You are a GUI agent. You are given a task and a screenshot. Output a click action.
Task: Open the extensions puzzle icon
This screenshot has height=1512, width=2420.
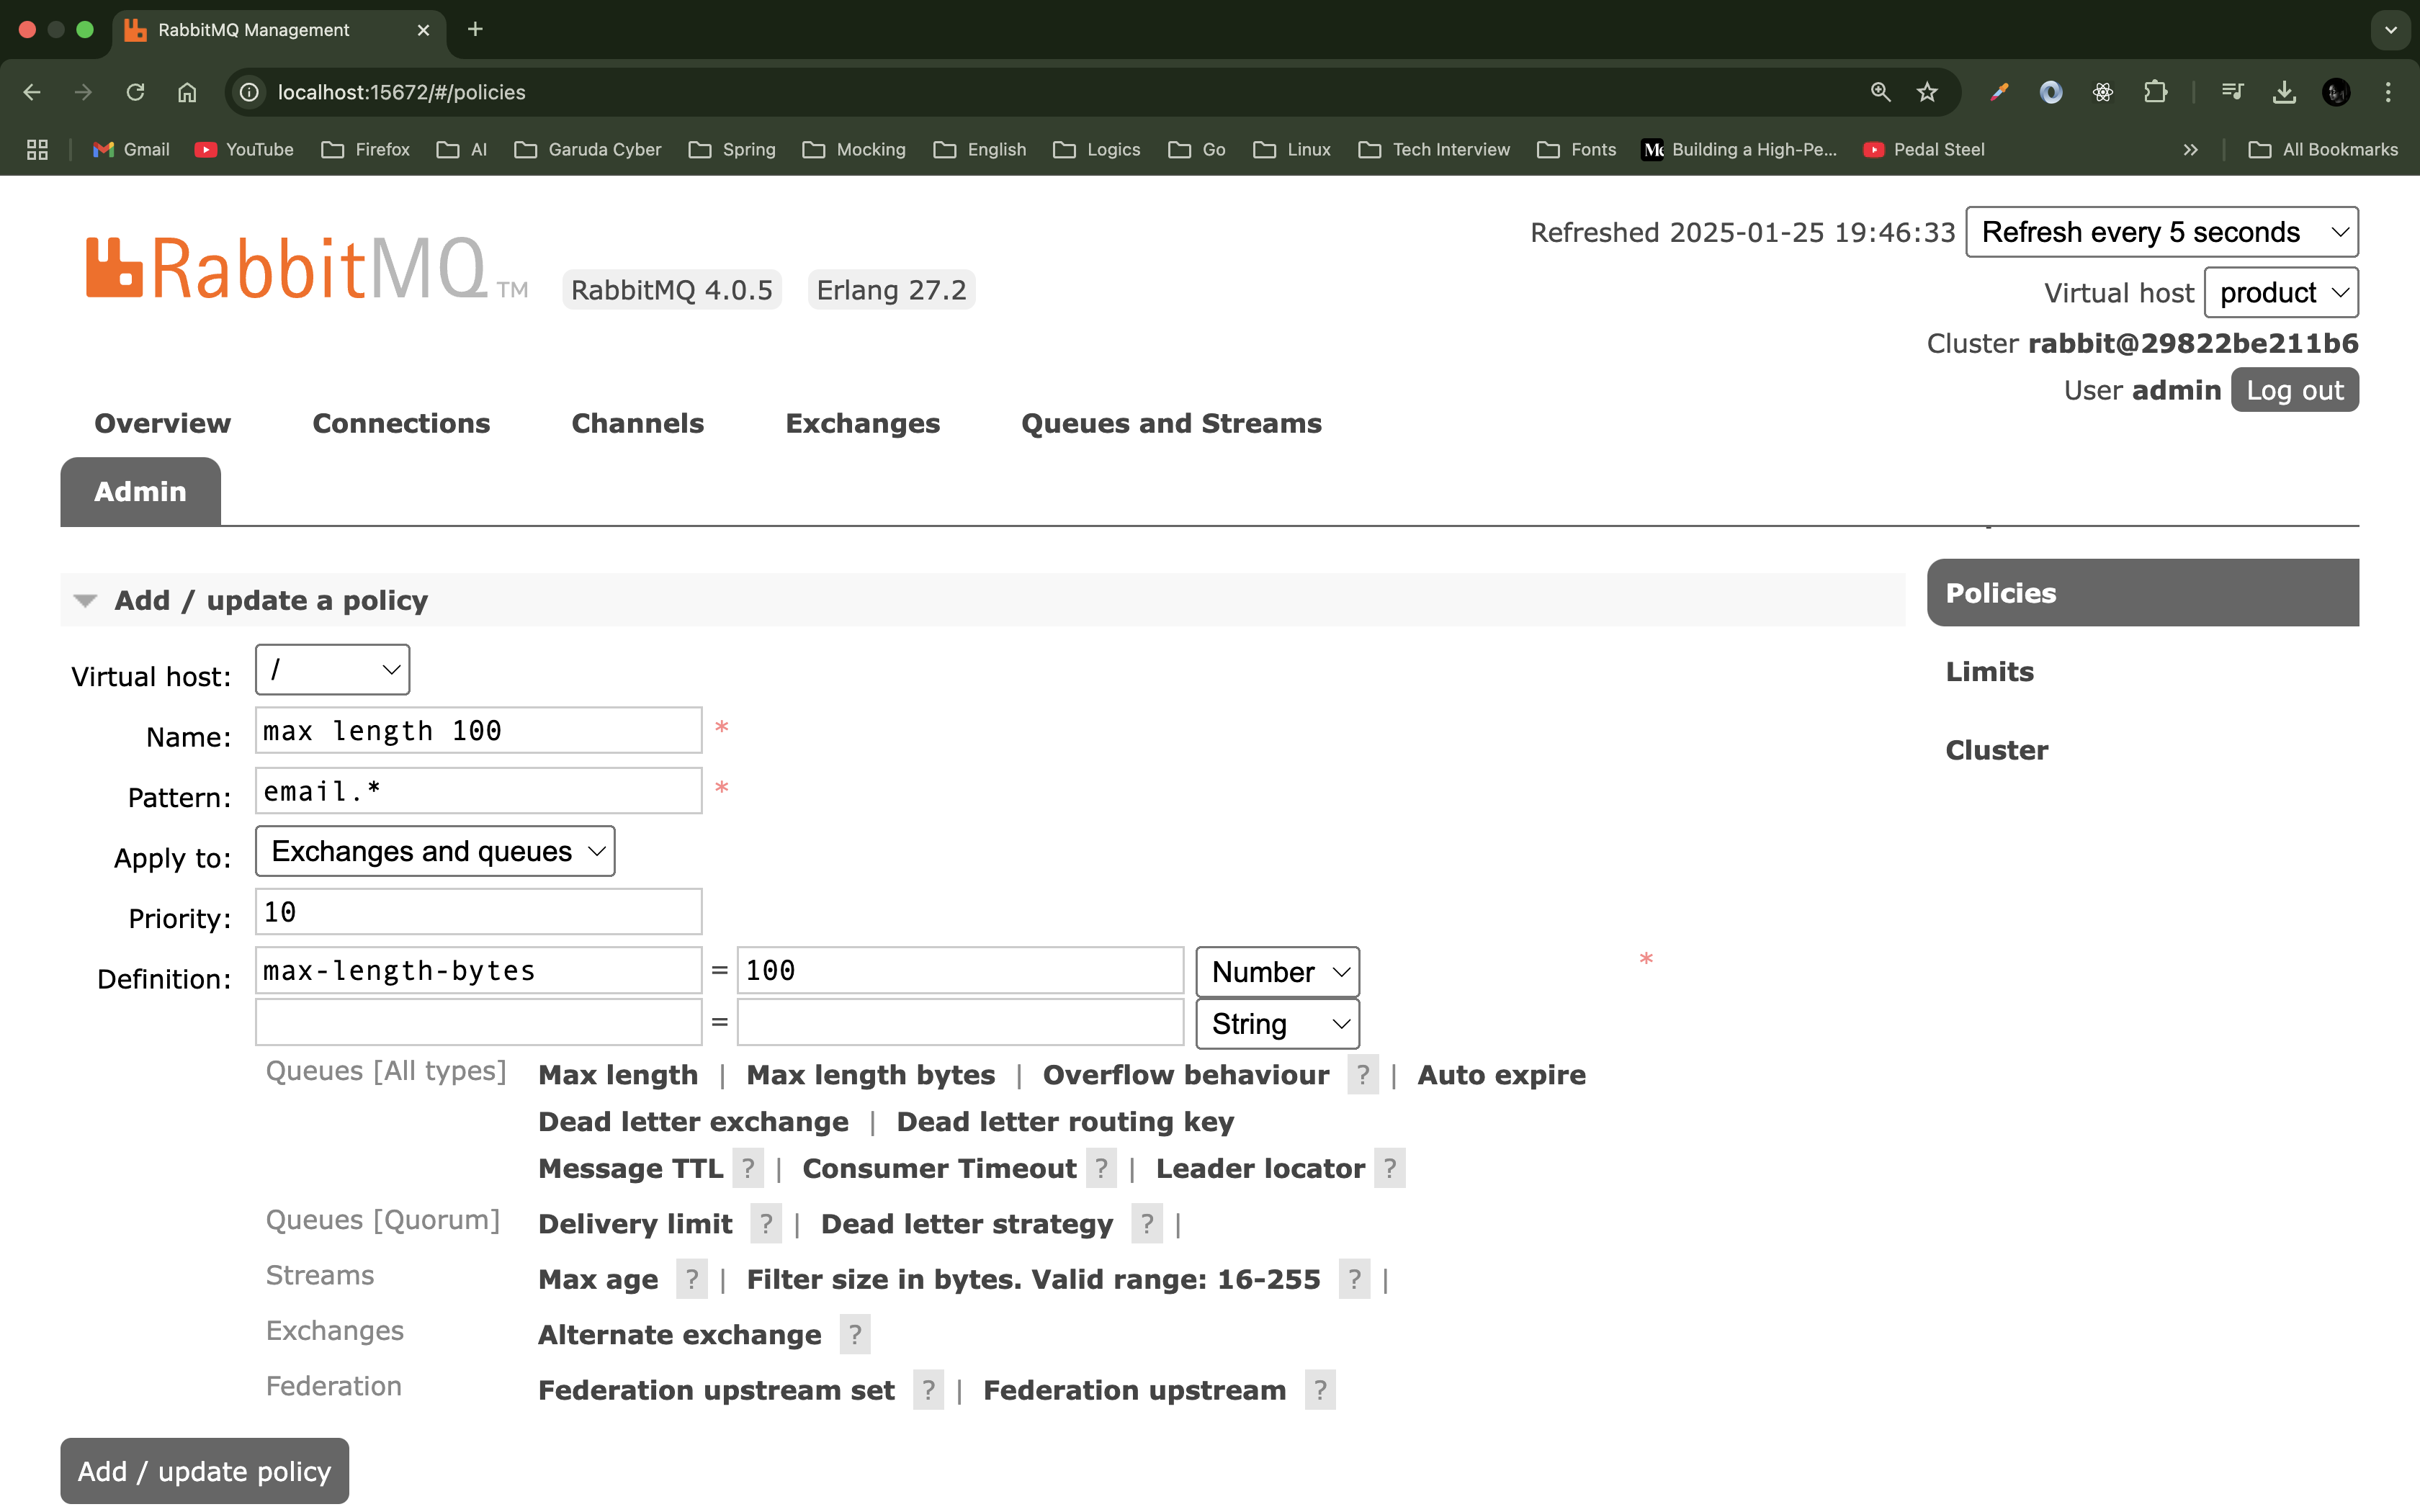coord(2155,92)
